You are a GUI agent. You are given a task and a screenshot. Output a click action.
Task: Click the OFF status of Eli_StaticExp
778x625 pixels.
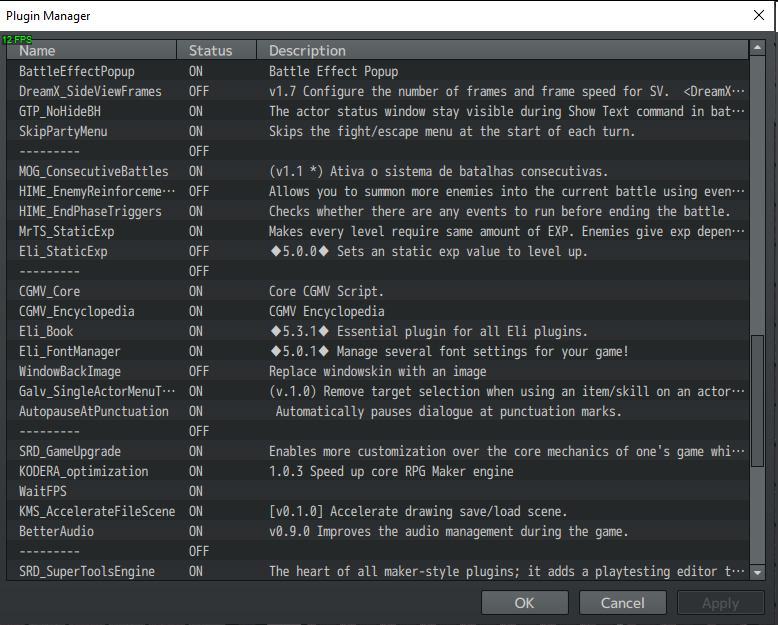pos(199,251)
